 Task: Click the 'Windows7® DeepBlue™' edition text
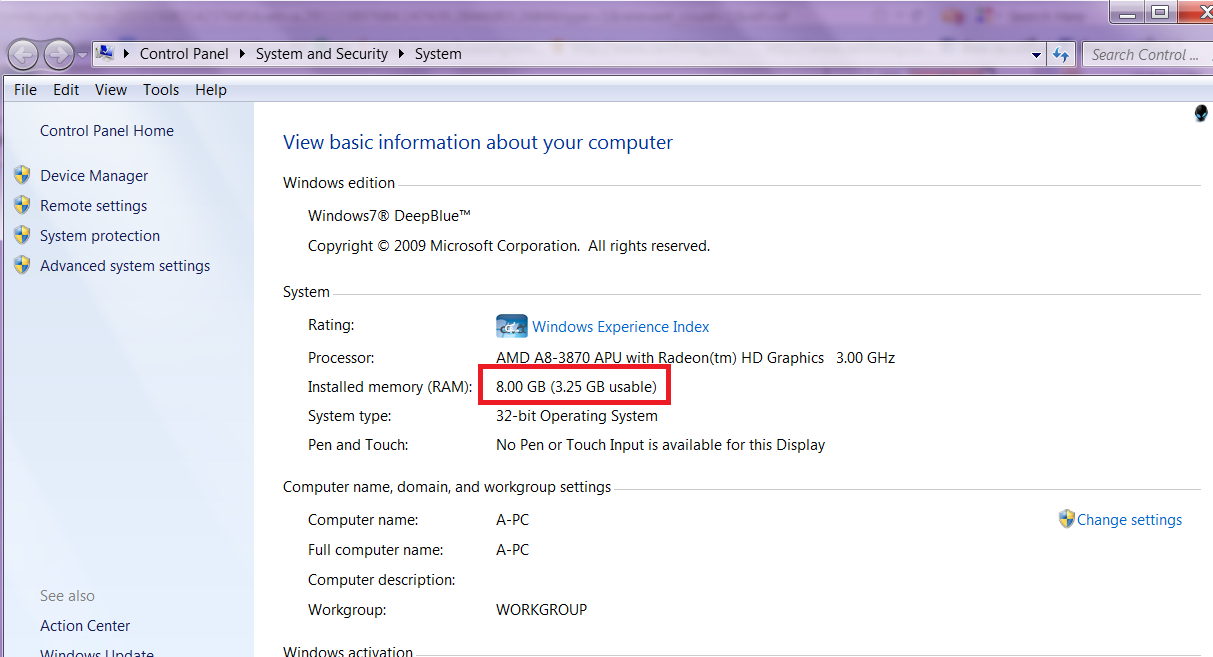click(389, 216)
